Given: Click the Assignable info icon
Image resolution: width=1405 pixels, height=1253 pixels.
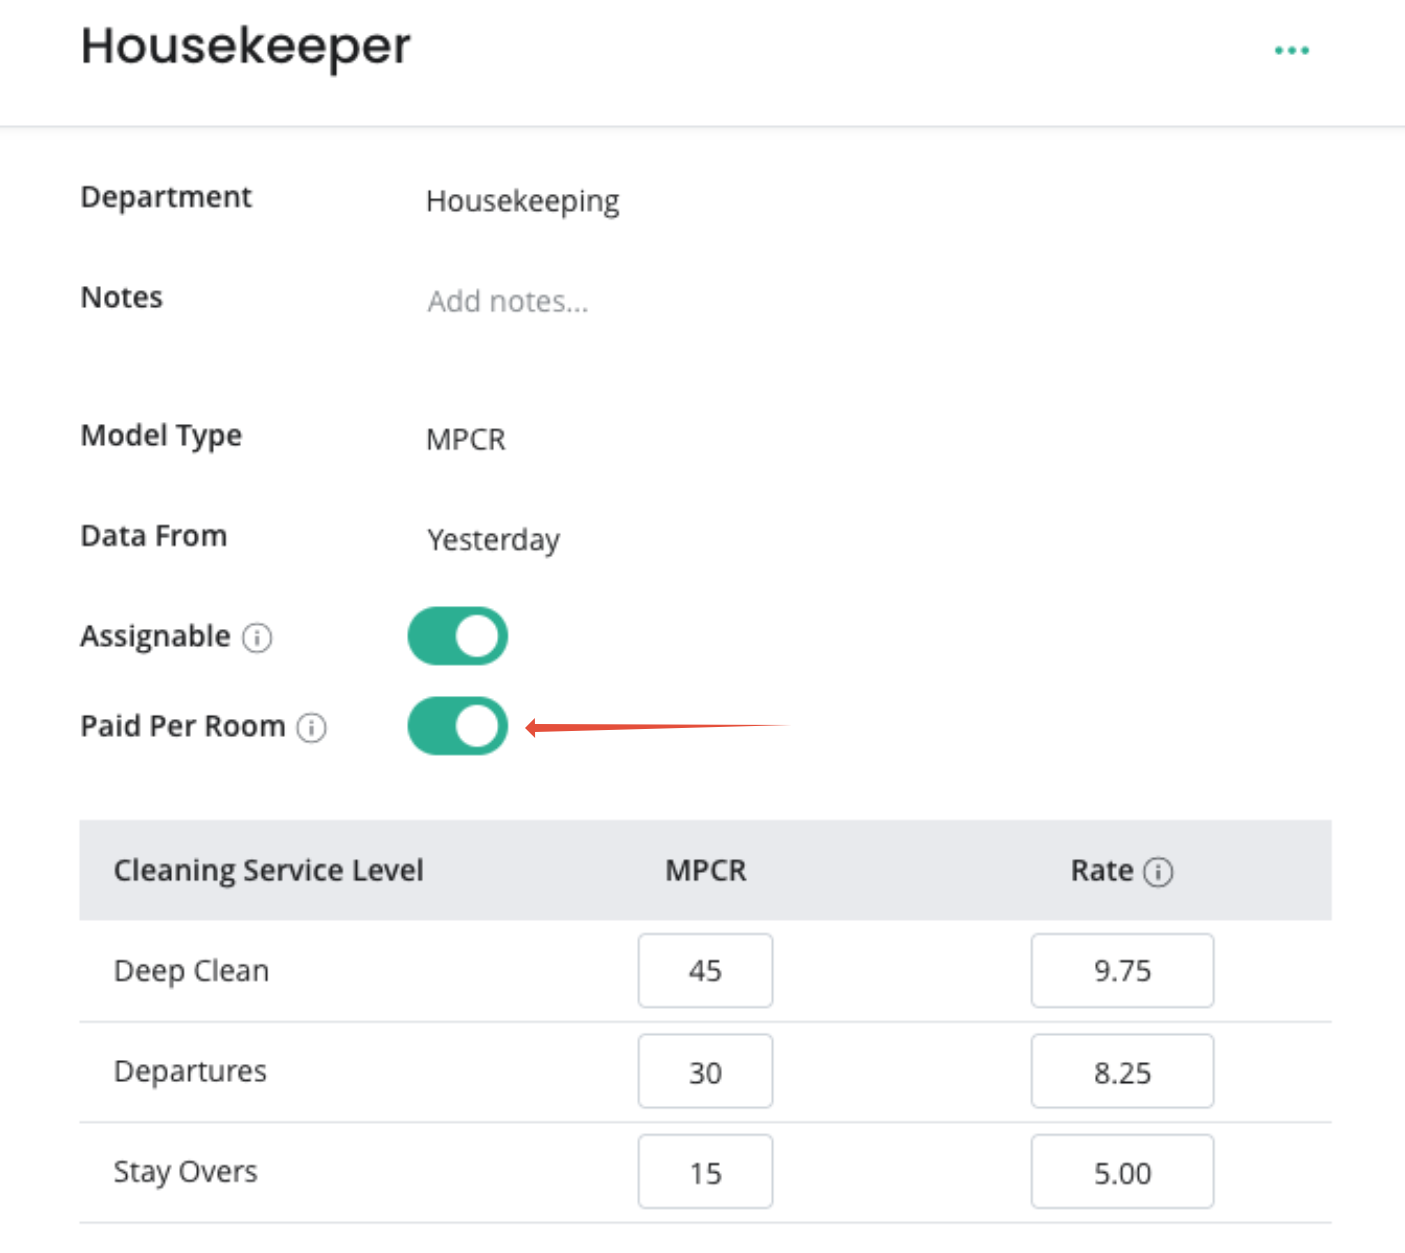Looking at the screenshot, I should click(x=257, y=637).
